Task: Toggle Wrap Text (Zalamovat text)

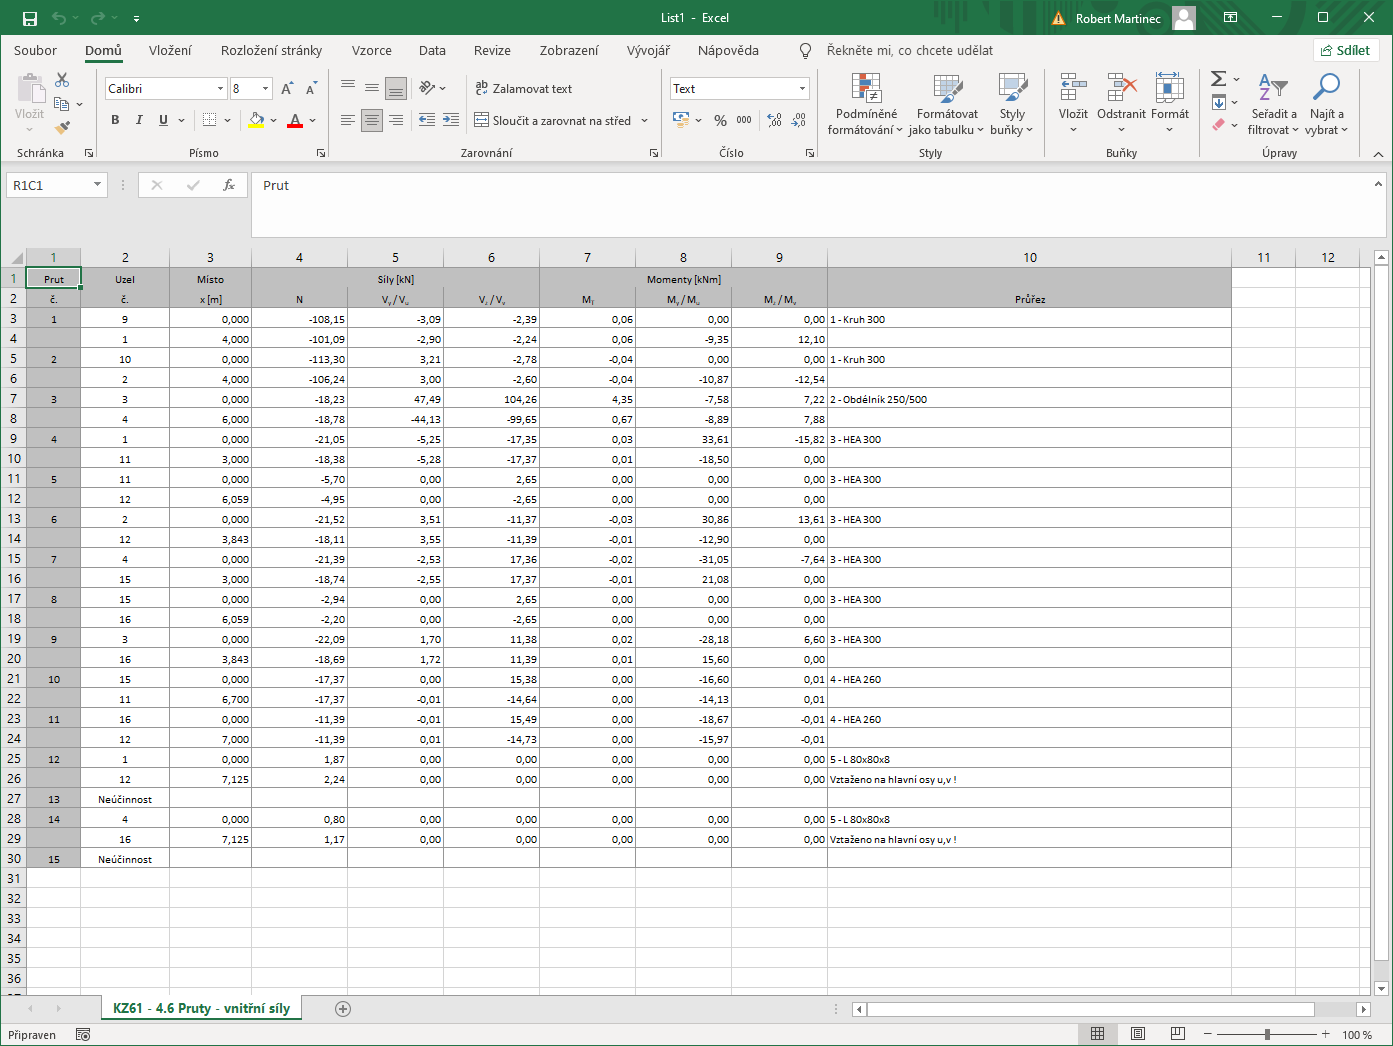Action: tap(524, 89)
